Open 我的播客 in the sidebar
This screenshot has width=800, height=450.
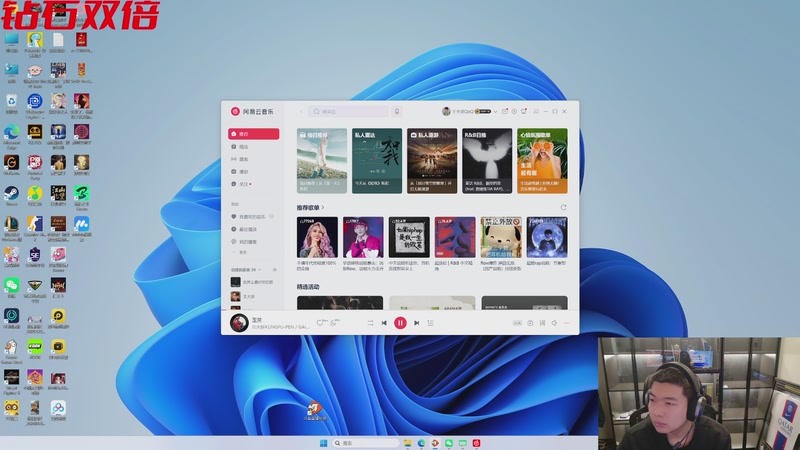click(x=254, y=242)
